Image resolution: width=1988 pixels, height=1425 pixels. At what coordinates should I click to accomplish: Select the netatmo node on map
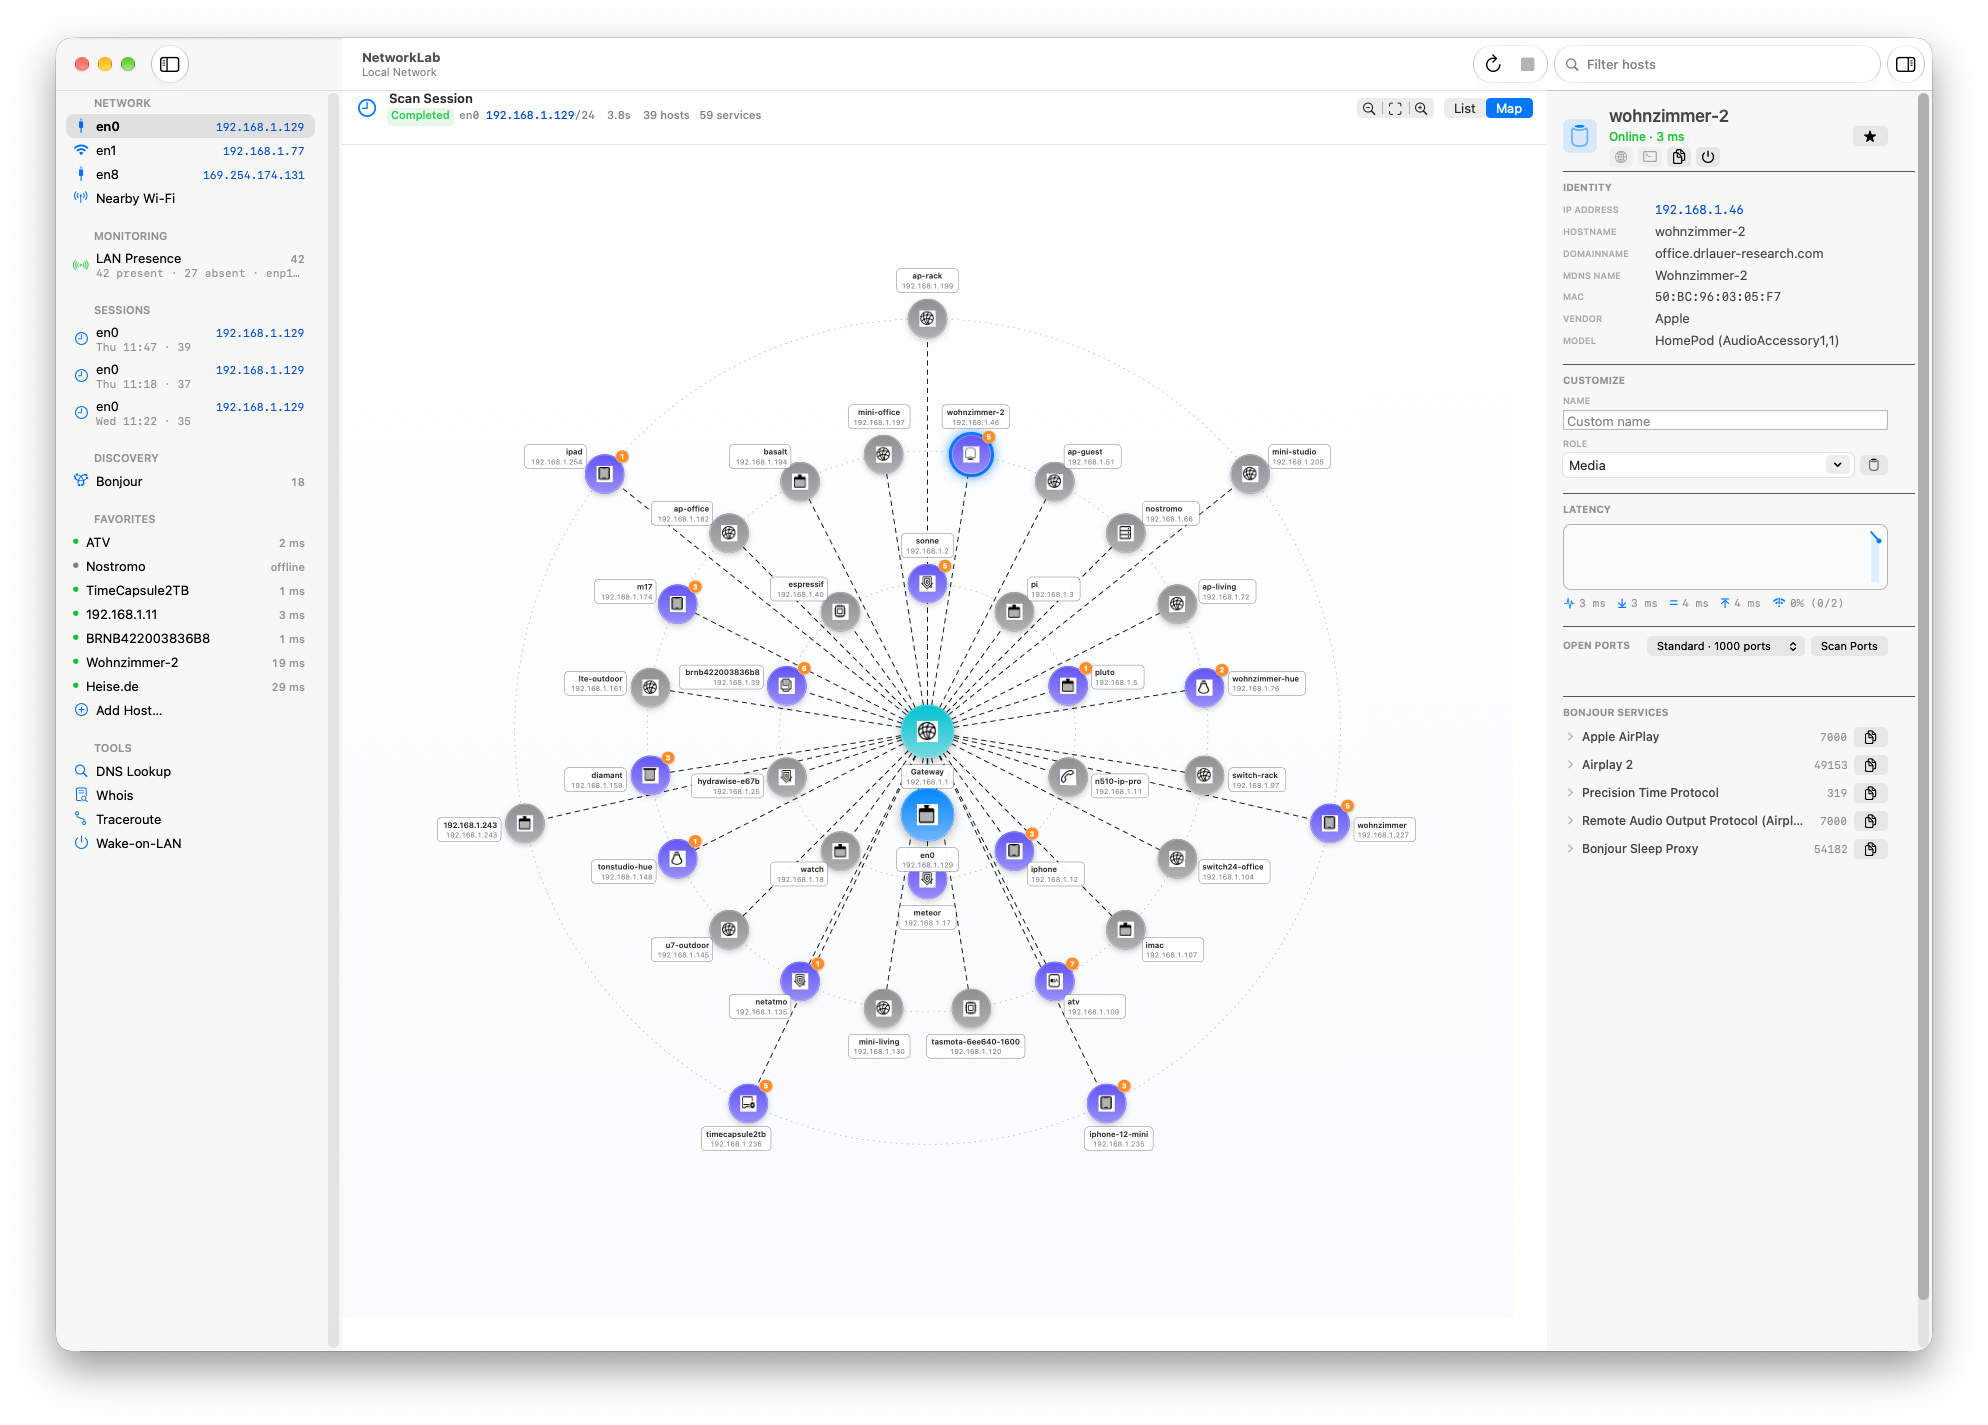[800, 981]
